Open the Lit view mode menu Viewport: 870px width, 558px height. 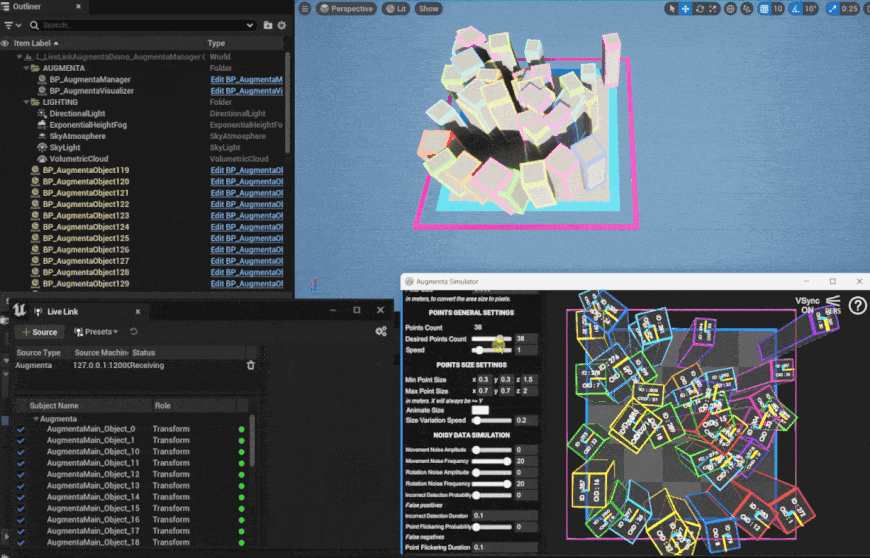(396, 9)
